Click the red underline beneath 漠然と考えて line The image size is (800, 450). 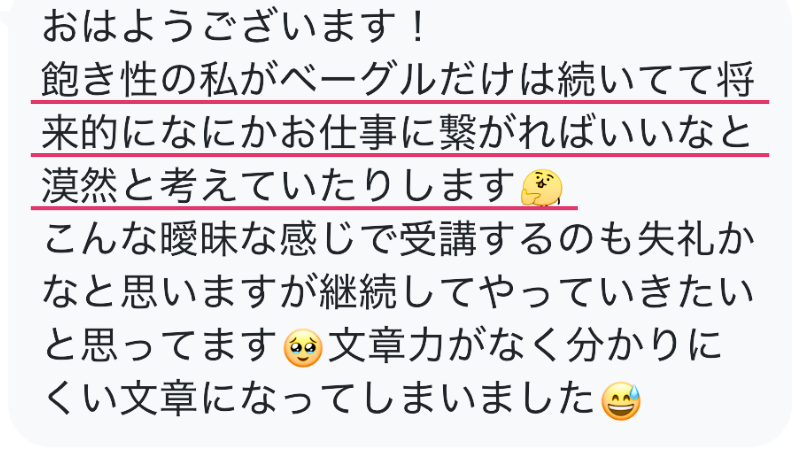[x=304, y=208]
